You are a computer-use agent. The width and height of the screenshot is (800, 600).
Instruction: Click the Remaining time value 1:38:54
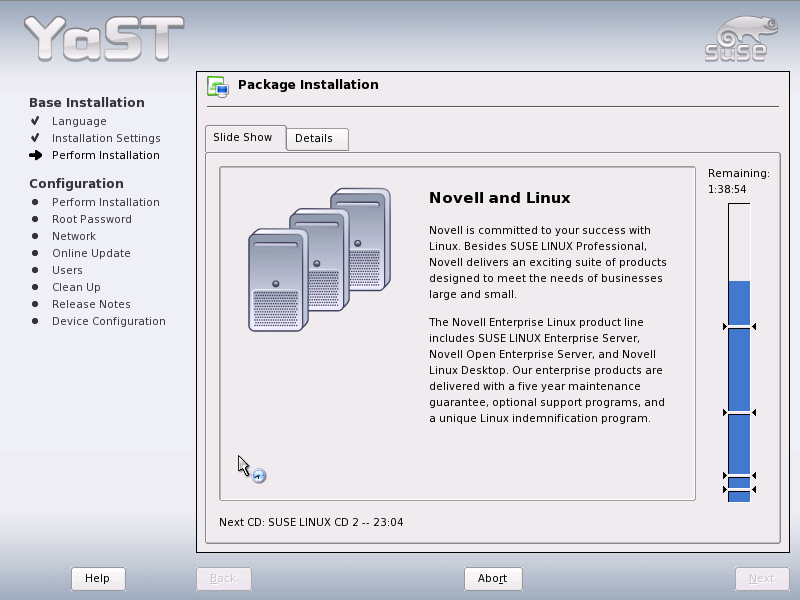click(x=727, y=189)
